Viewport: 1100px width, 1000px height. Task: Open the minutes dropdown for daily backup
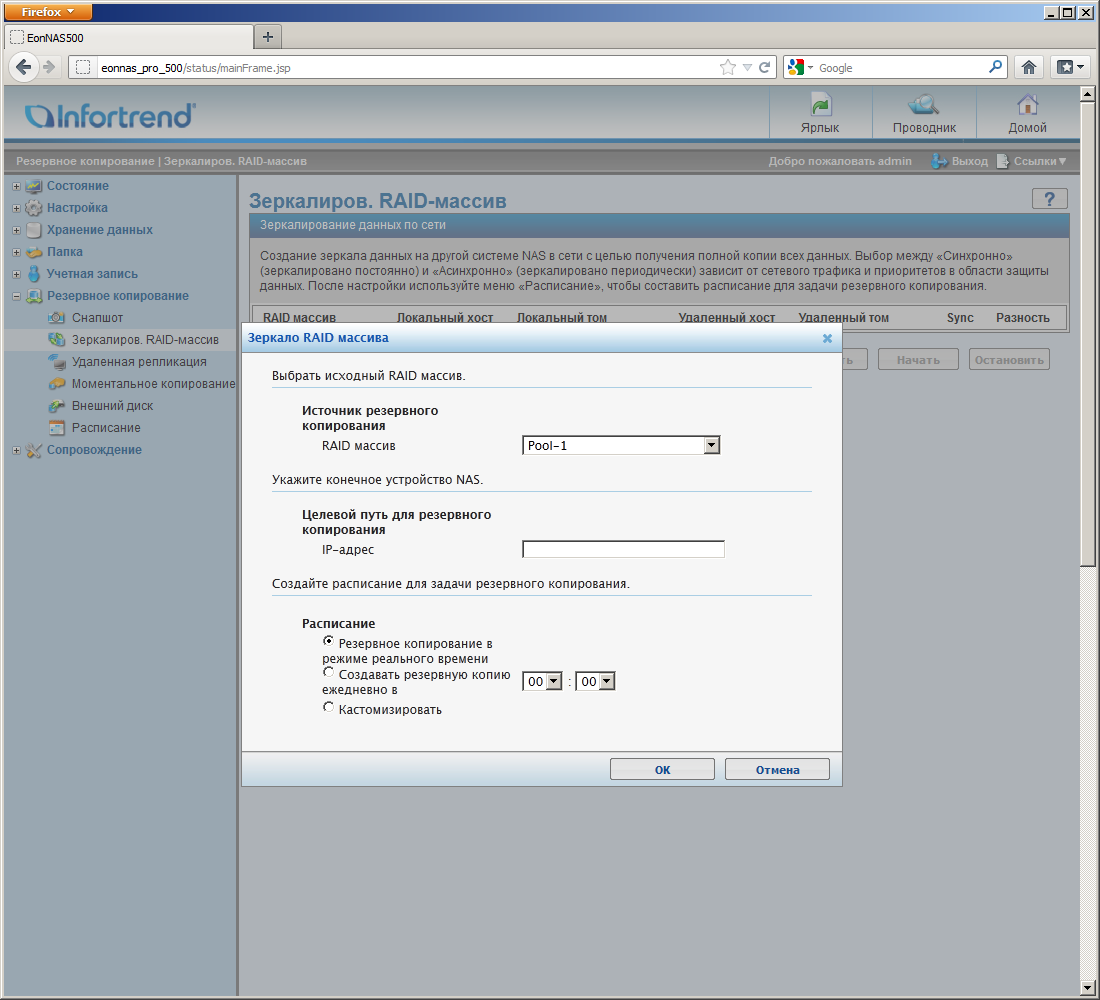(x=595, y=681)
